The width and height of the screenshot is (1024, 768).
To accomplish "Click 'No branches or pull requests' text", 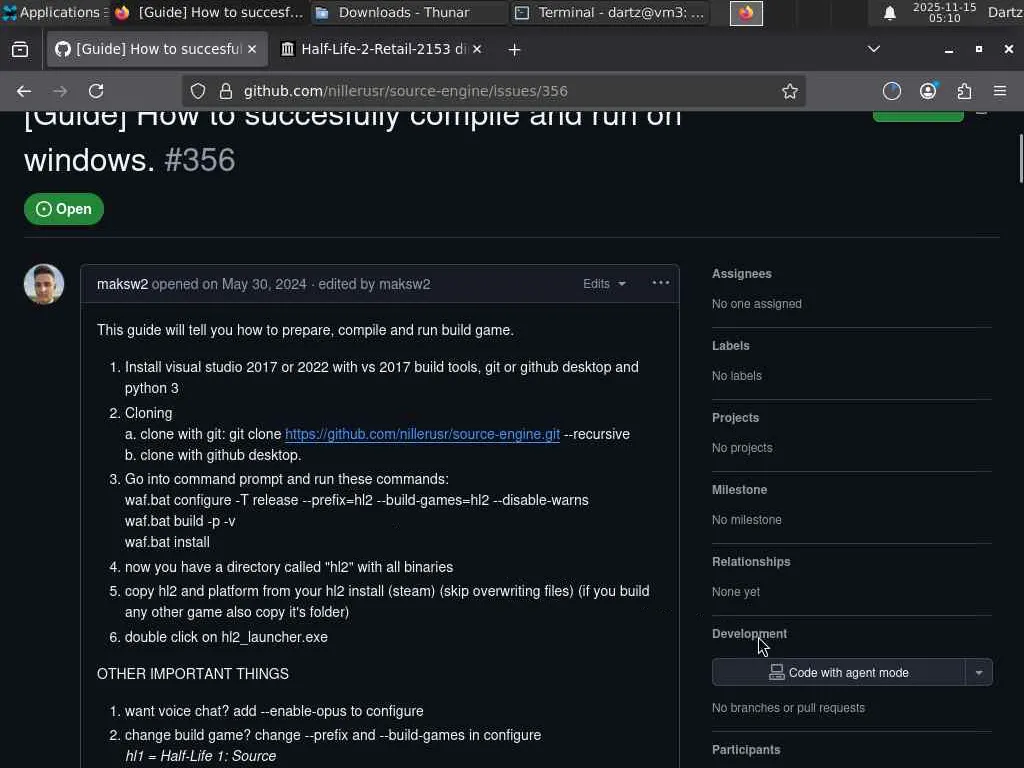I will click(788, 708).
